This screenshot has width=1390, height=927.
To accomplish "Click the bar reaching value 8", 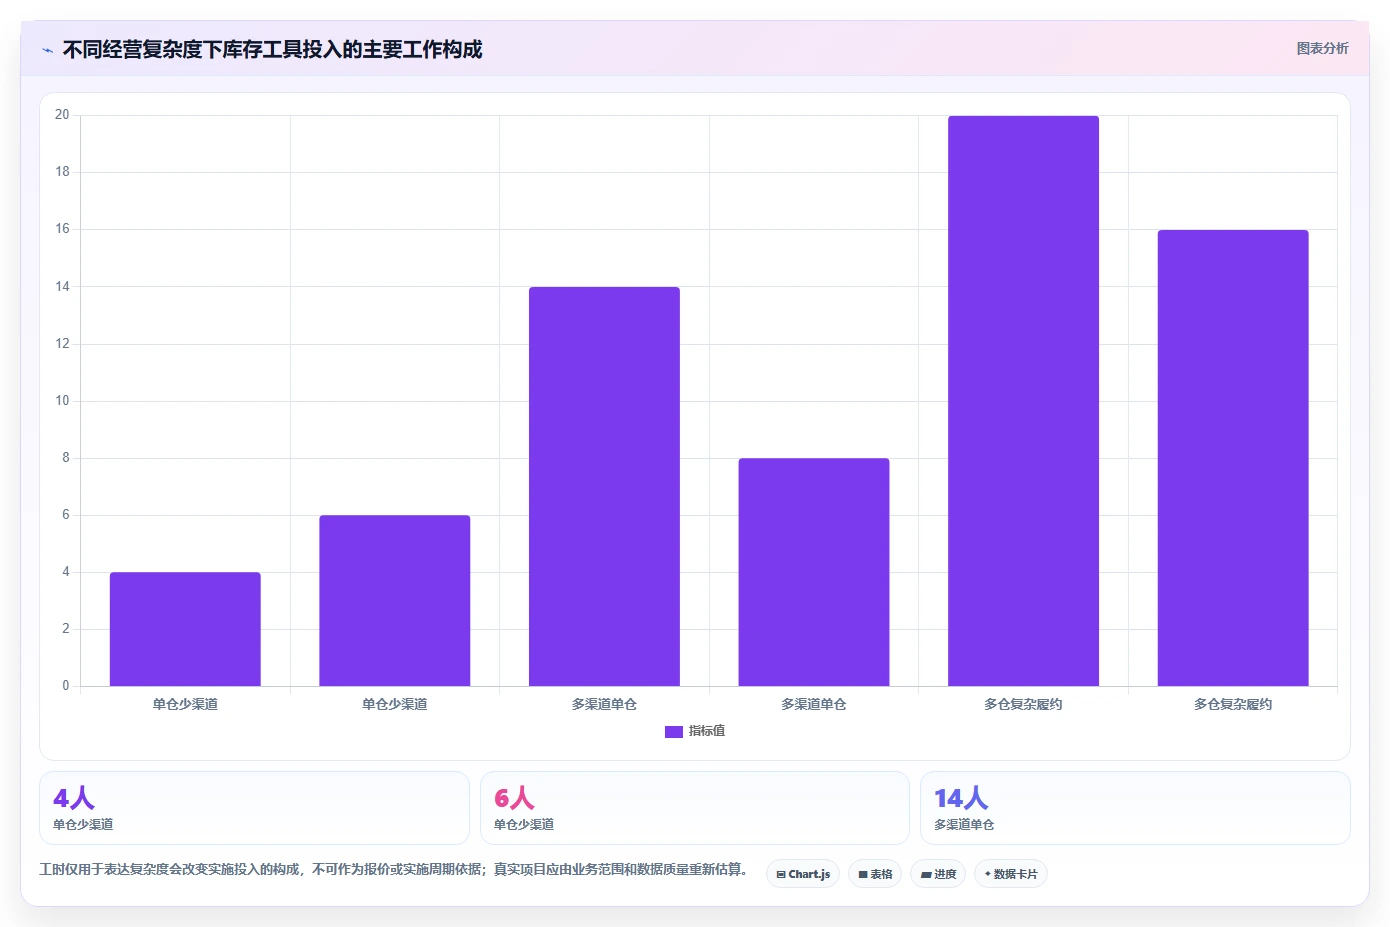I will click(814, 572).
